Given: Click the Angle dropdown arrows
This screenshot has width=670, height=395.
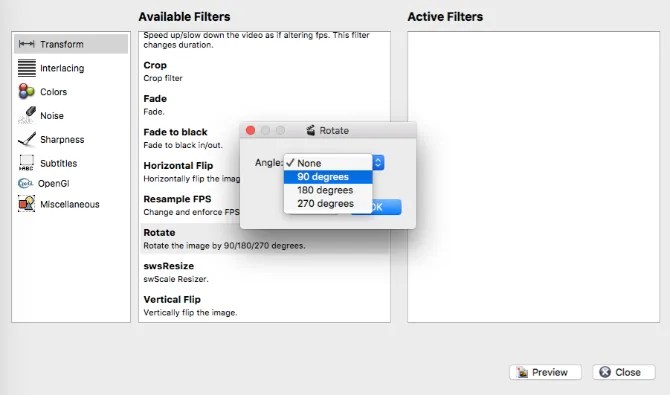Looking at the screenshot, I should click(378, 162).
